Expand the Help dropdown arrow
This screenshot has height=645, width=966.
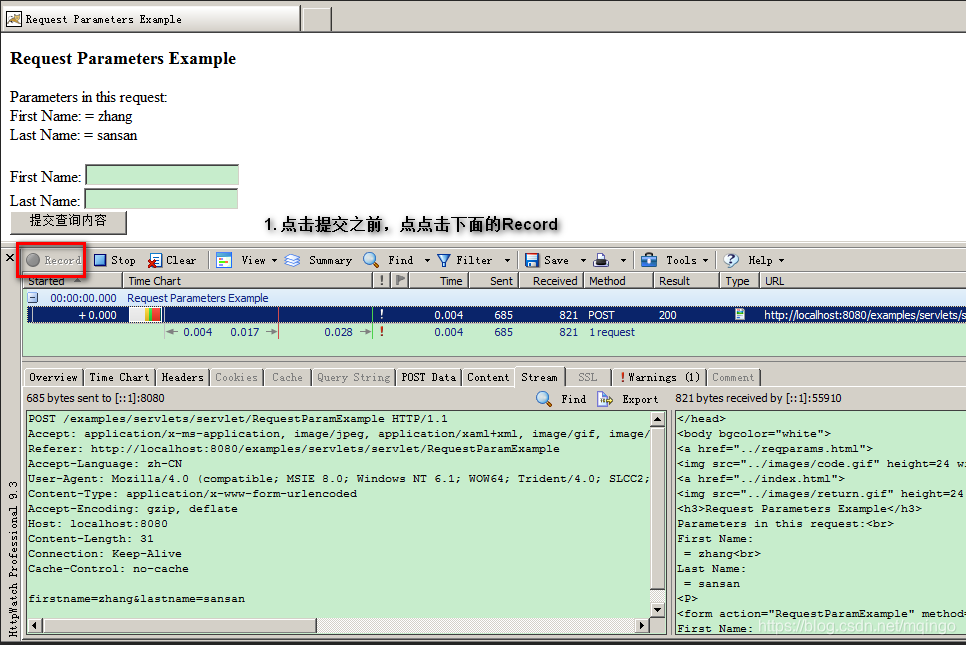click(781, 261)
